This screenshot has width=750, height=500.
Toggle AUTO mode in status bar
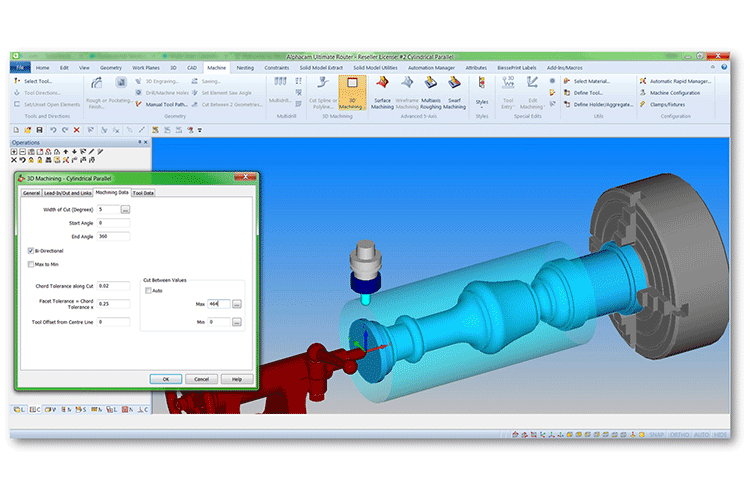pyautogui.click(x=701, y=434)
